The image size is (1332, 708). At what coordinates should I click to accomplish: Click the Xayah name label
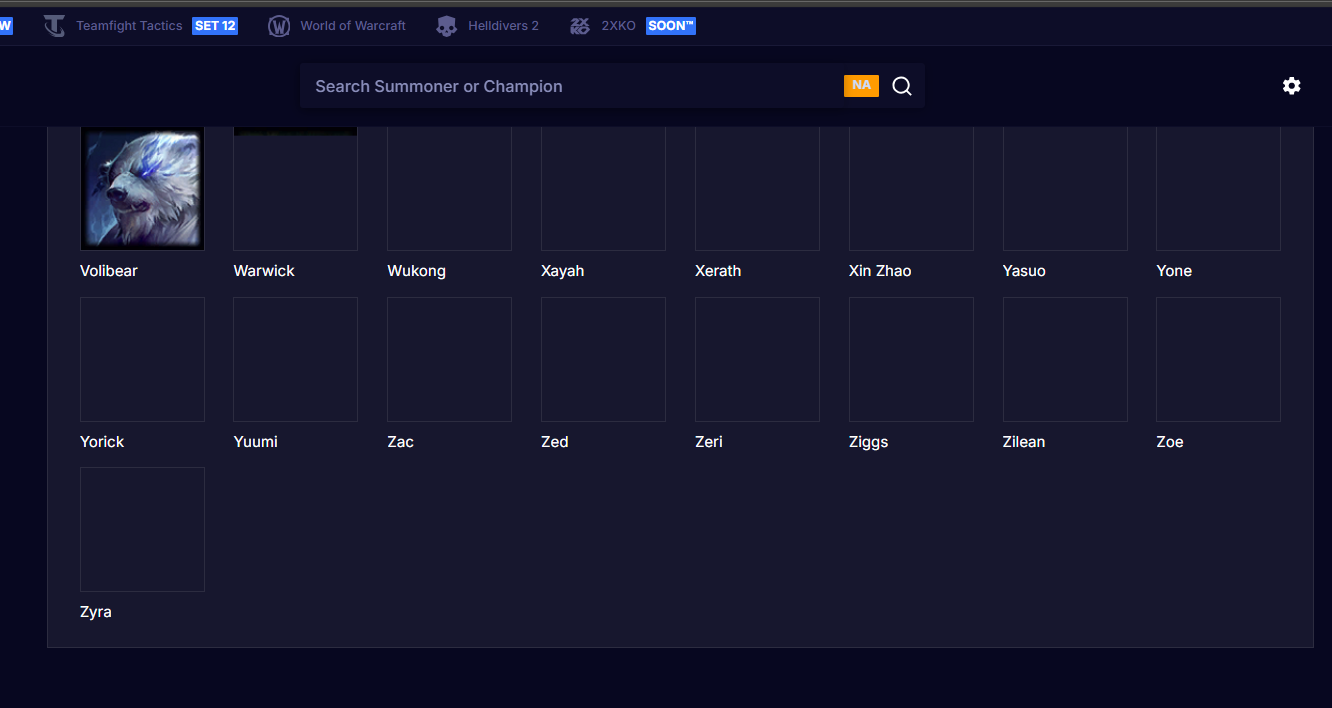coord(562,271)
